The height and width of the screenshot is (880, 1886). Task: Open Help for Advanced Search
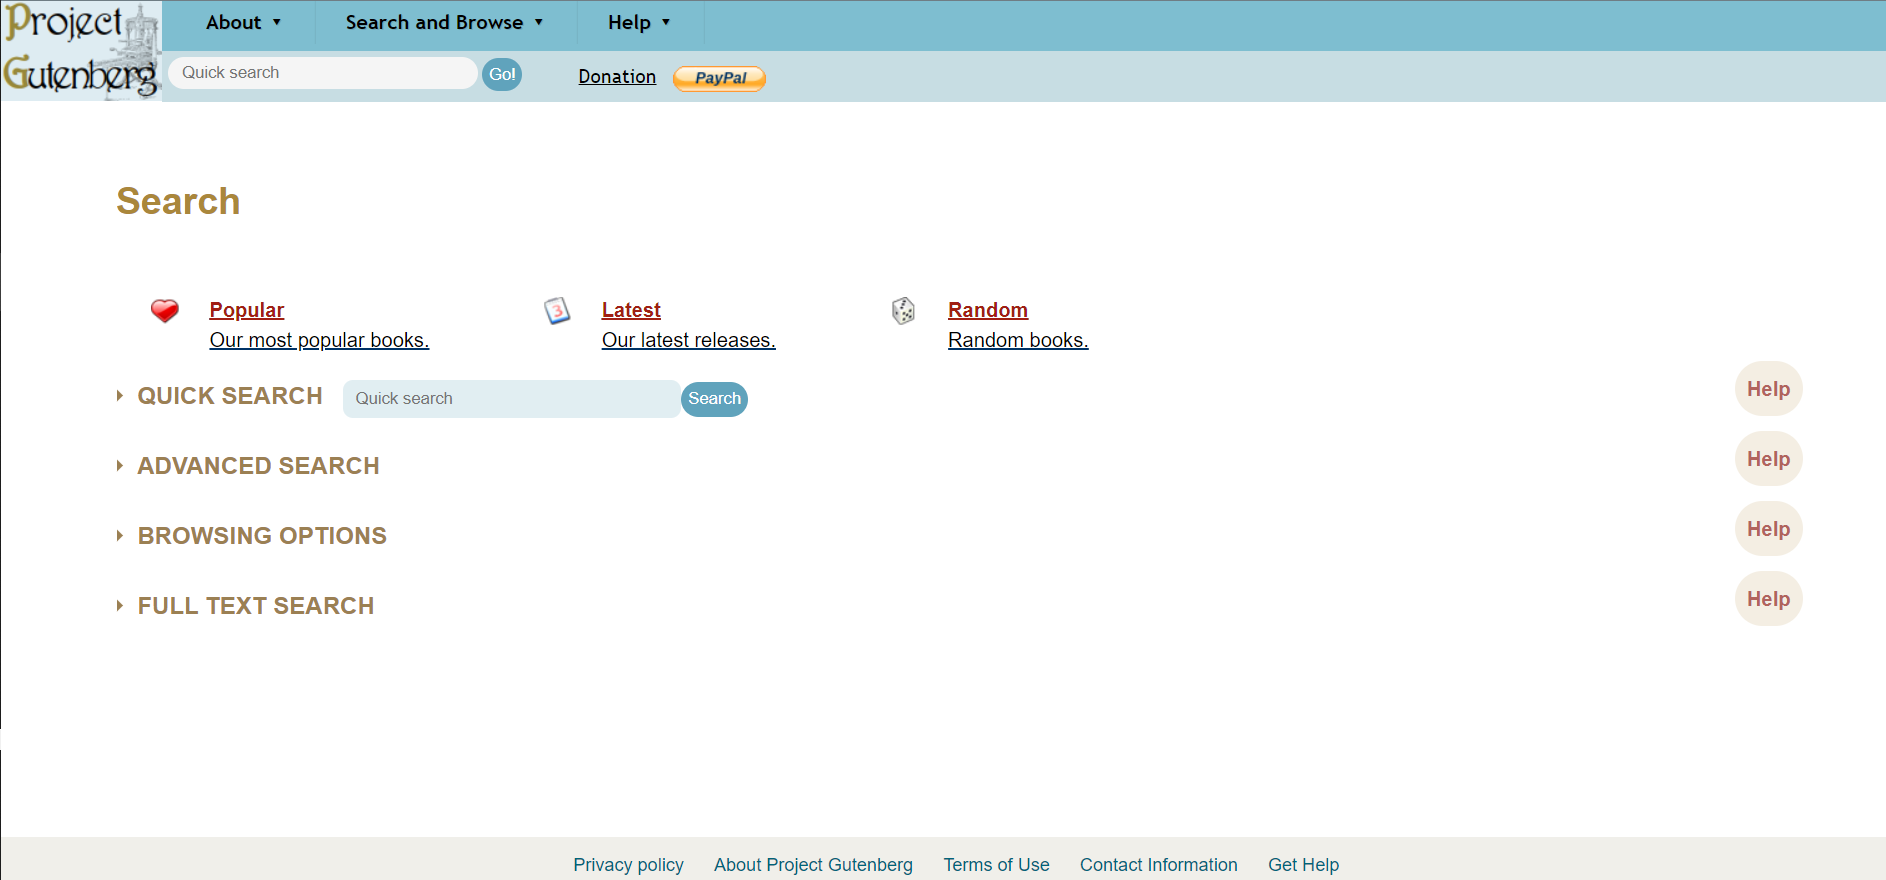[x=1768, y=459]
